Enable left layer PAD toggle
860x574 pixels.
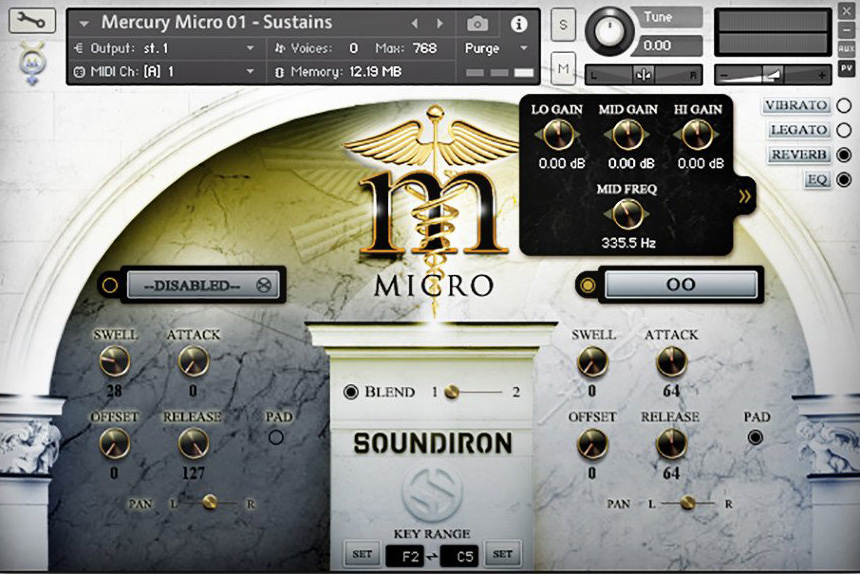(276, 437)
